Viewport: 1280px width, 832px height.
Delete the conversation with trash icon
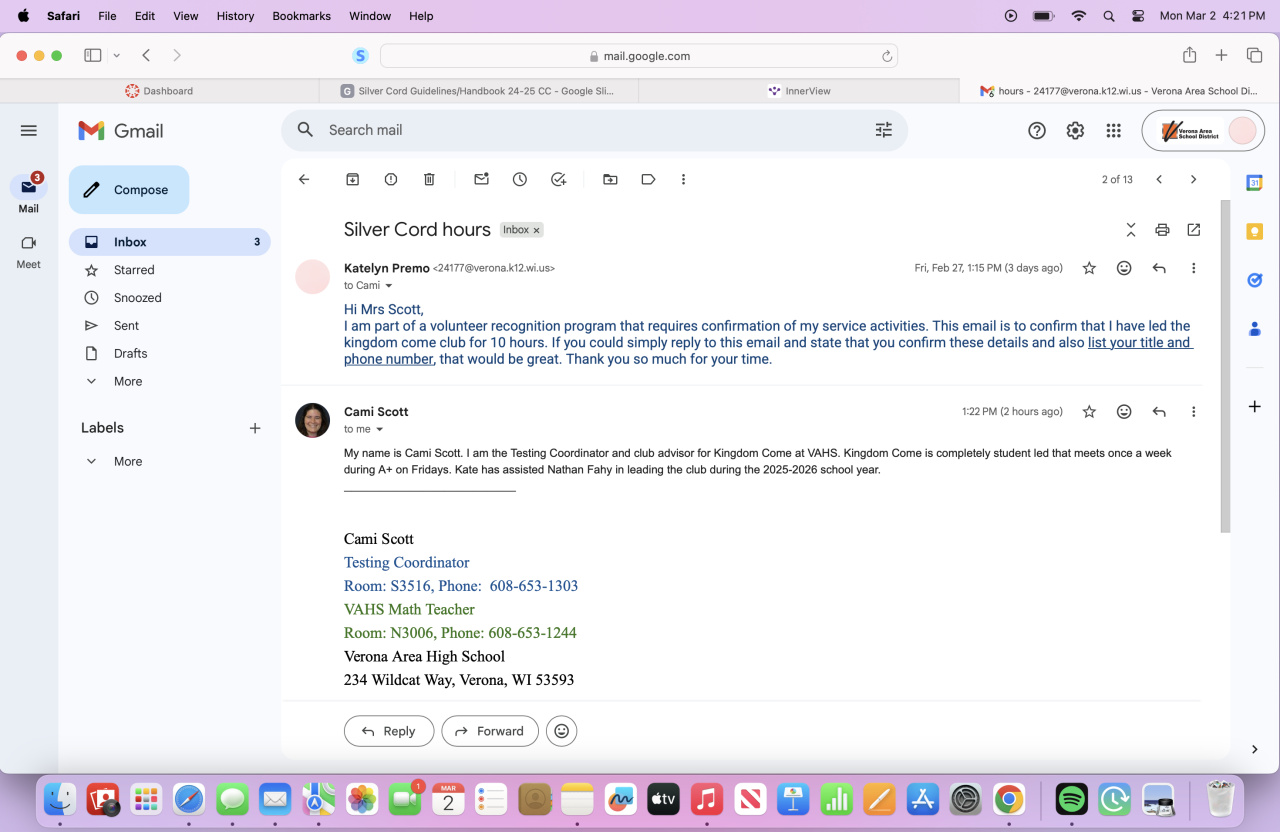tap(429, 180)
